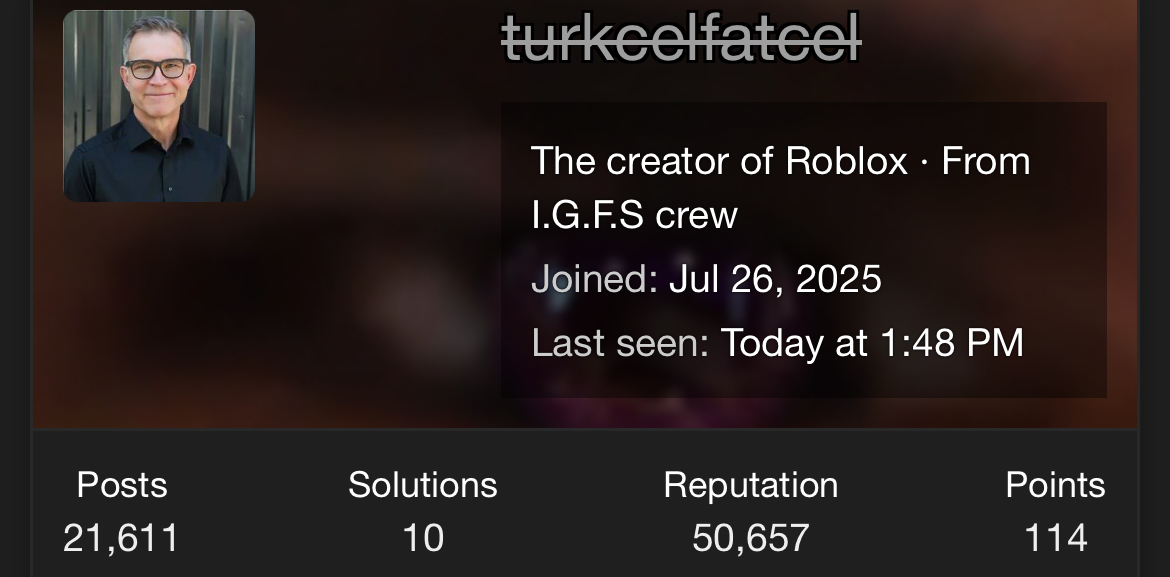This screenshot has height=577, width=1170.
Task: Click the 'Last seen:' label
Action: coord(619,343)
